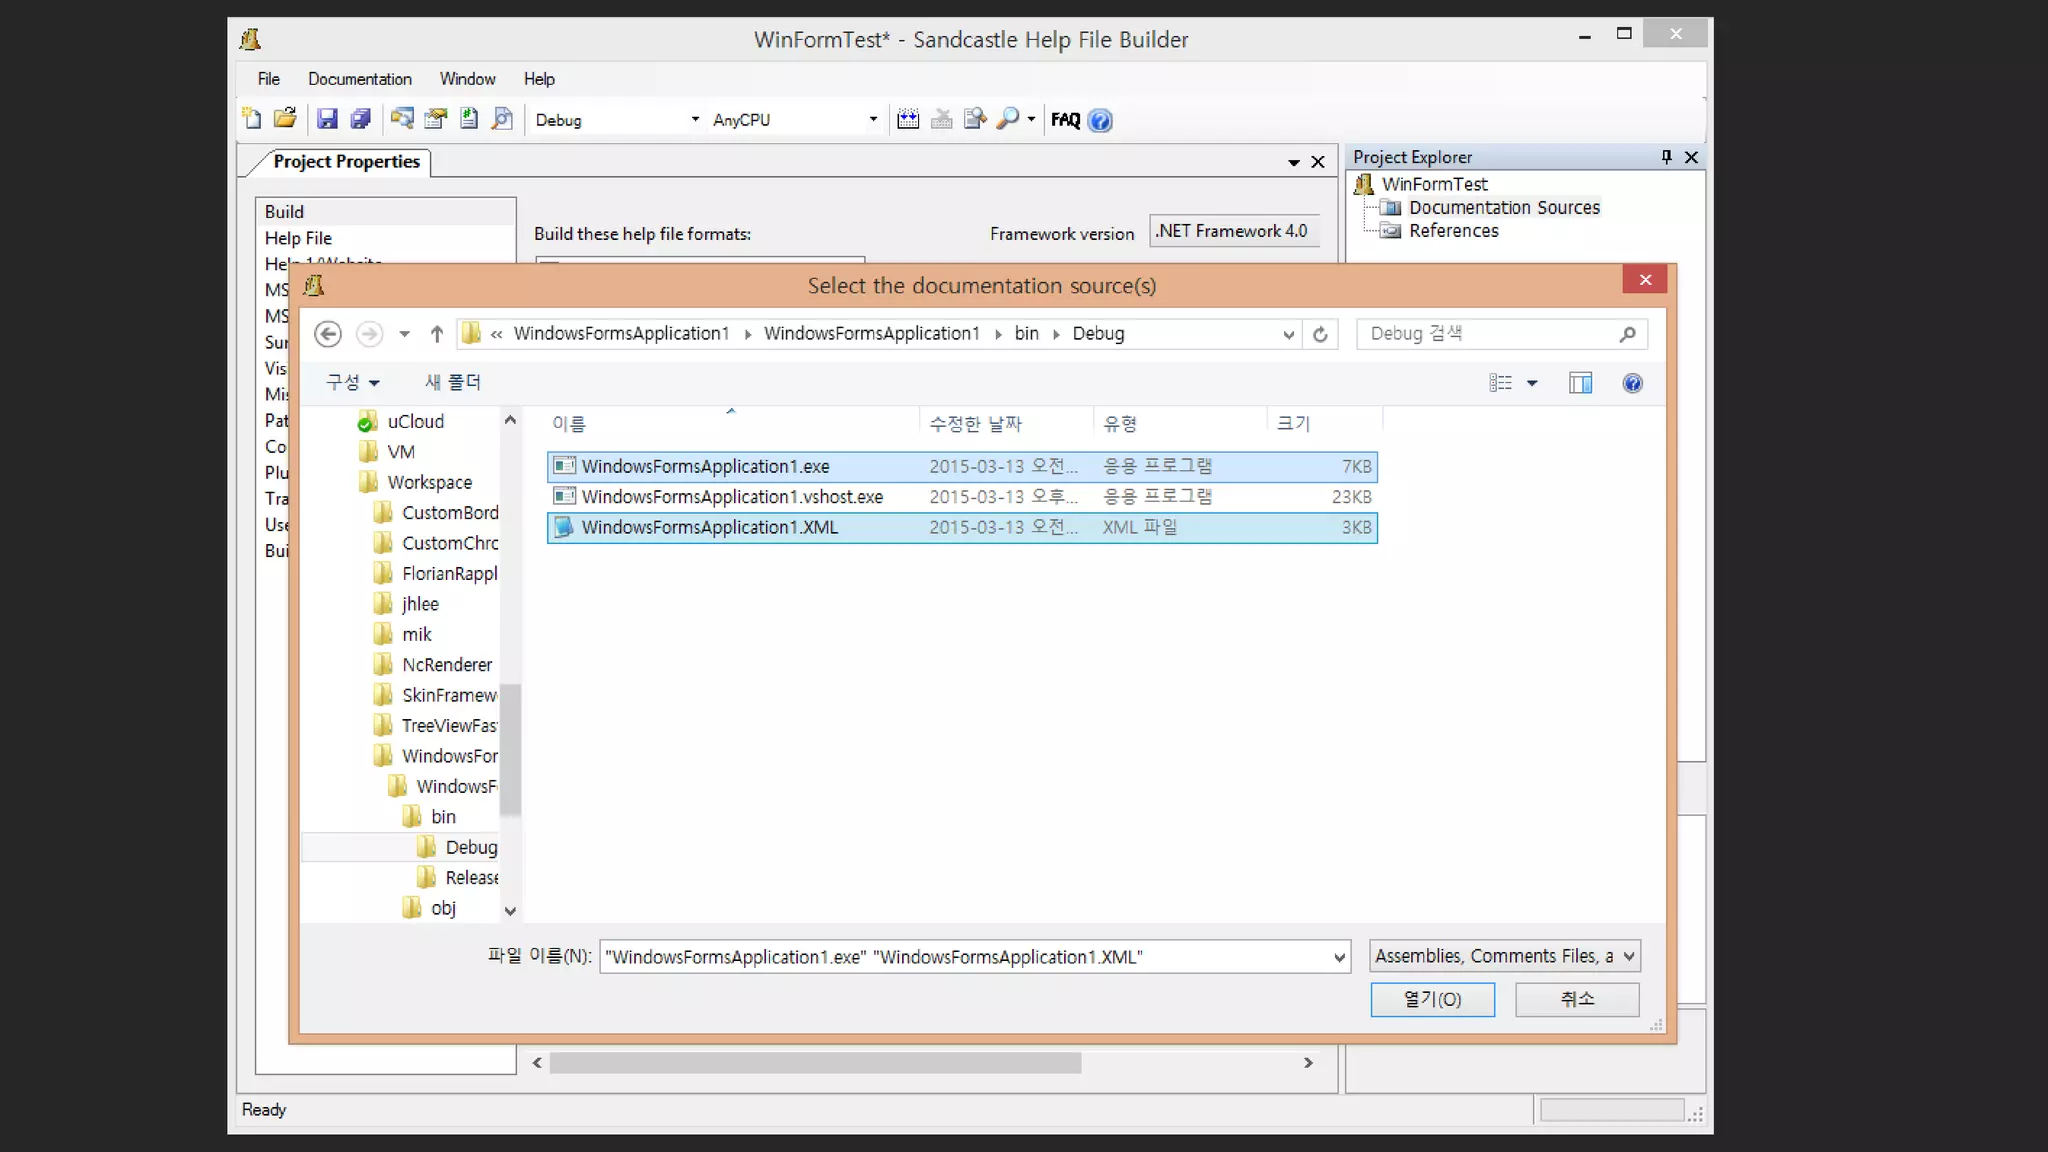
Task: Click the horizontal scrollbar under the properties page
Action: click(x=815, y=1063)
